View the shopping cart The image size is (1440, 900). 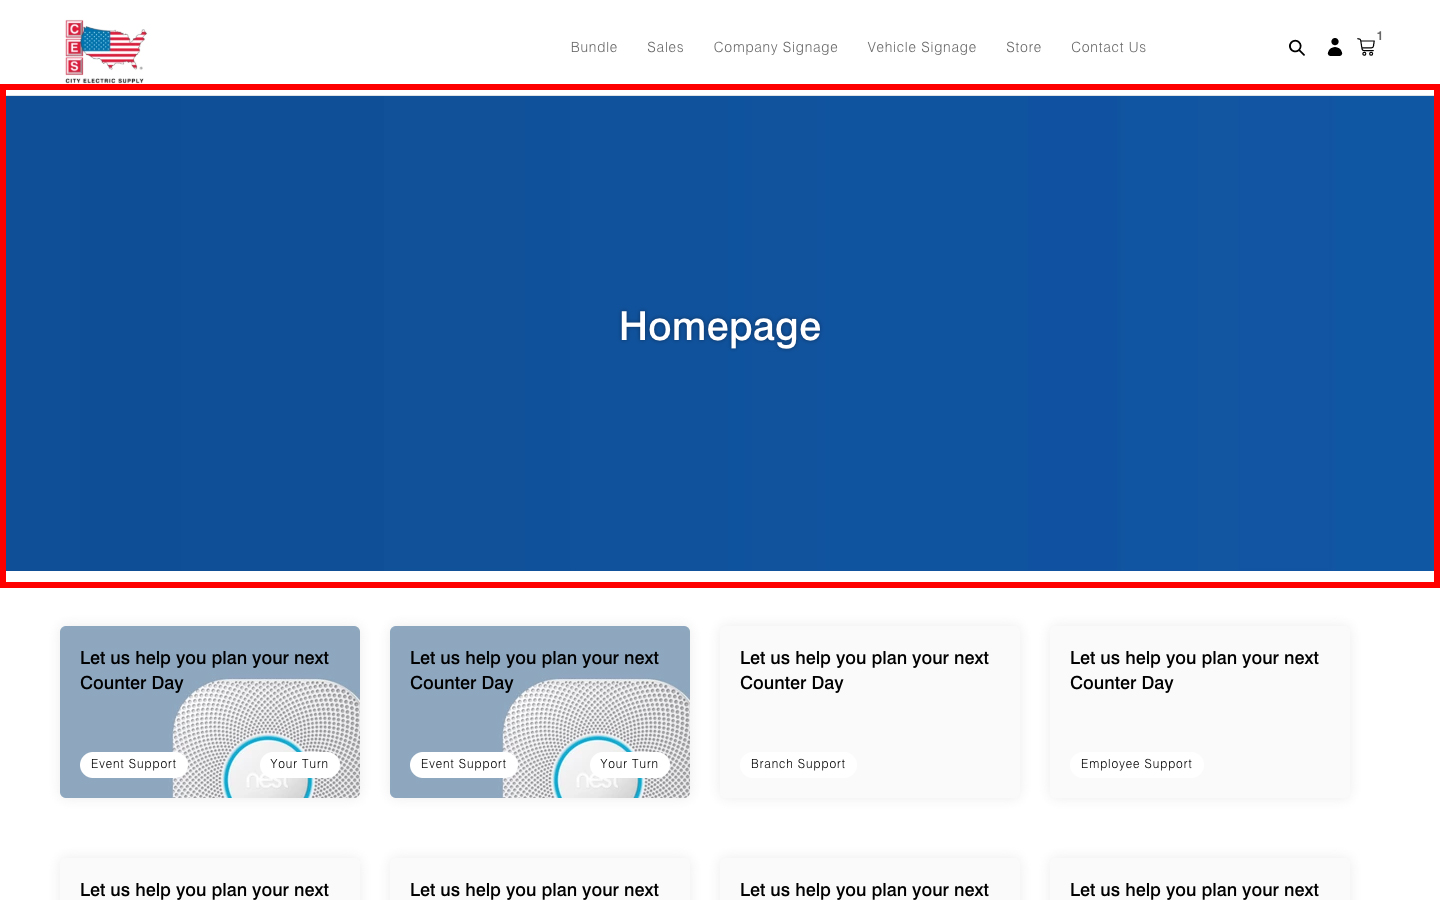1366,48
